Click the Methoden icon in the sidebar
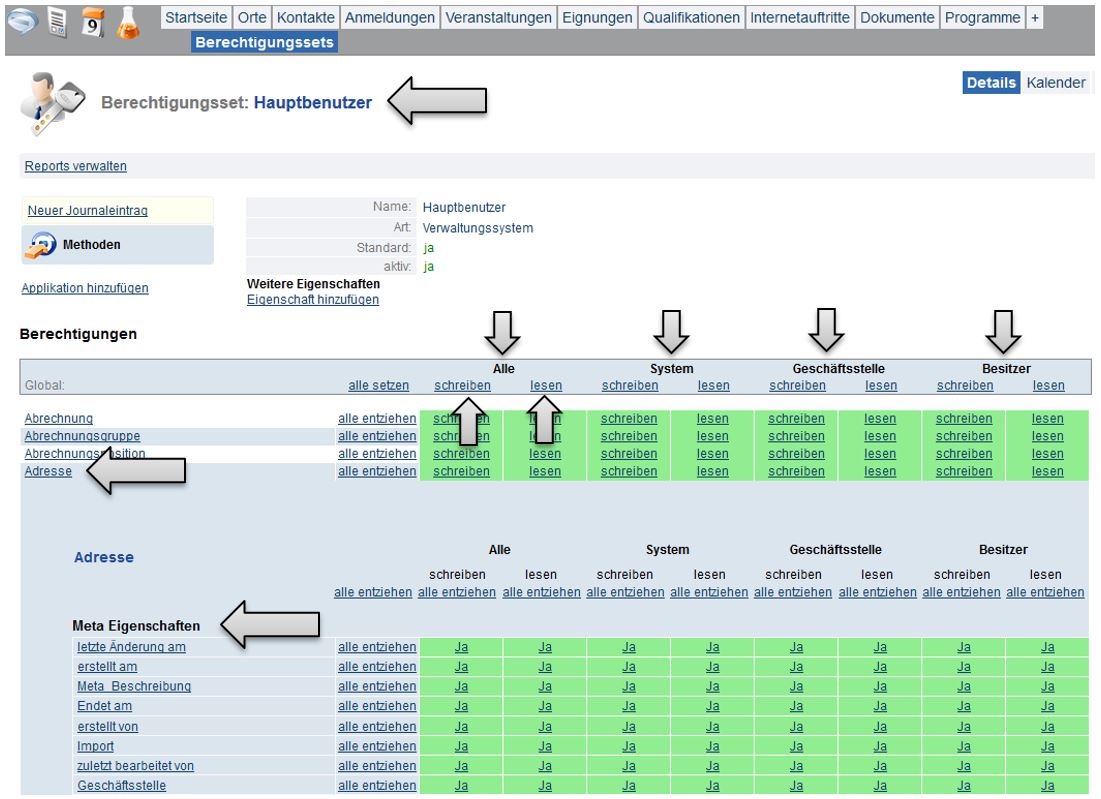The image size is (1101, 799). click(x=42, y=245)
